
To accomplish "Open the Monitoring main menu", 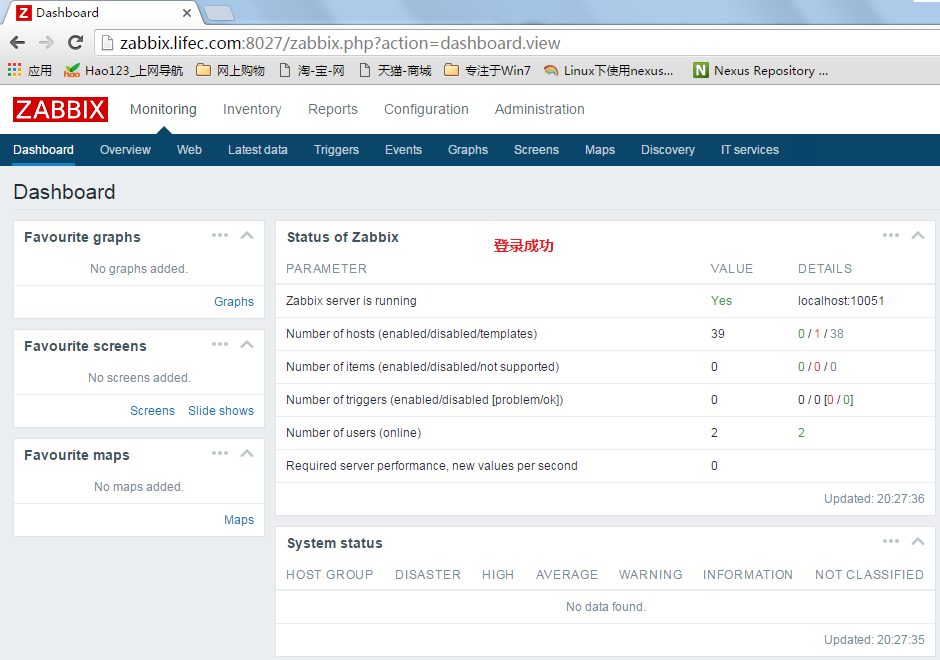I will pyautogui.click(x=163, y=109).
